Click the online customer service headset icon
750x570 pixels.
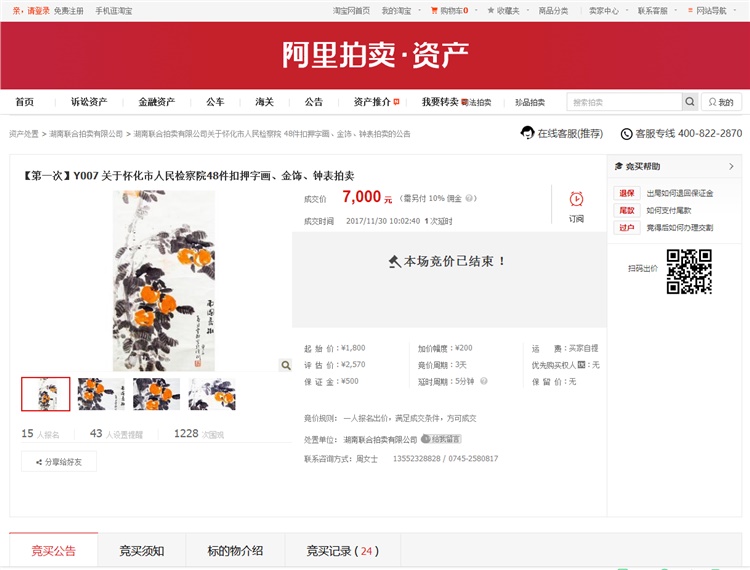pos(527,133)
